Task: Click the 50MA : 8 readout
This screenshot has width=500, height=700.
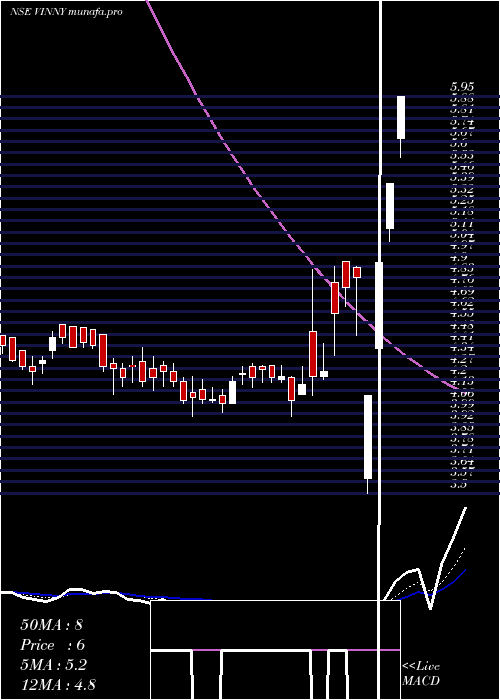Action: click(51, 624)
